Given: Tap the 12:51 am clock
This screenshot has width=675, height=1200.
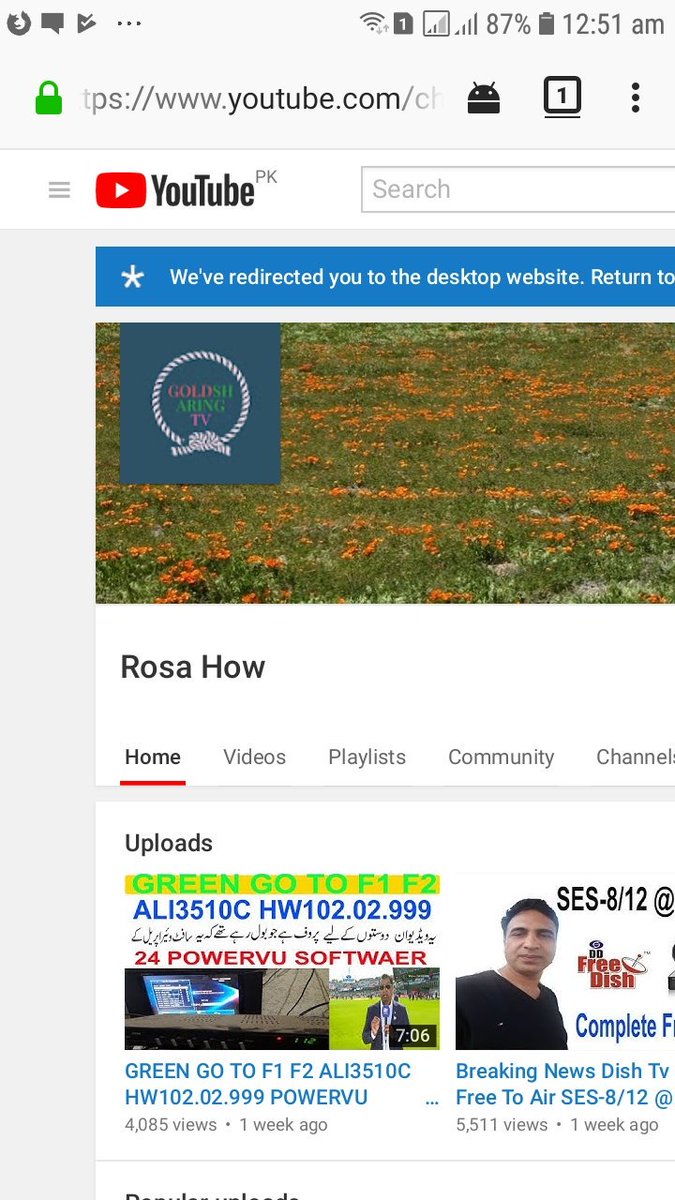Looking at the screenshot, I should (x=613, y=24).
